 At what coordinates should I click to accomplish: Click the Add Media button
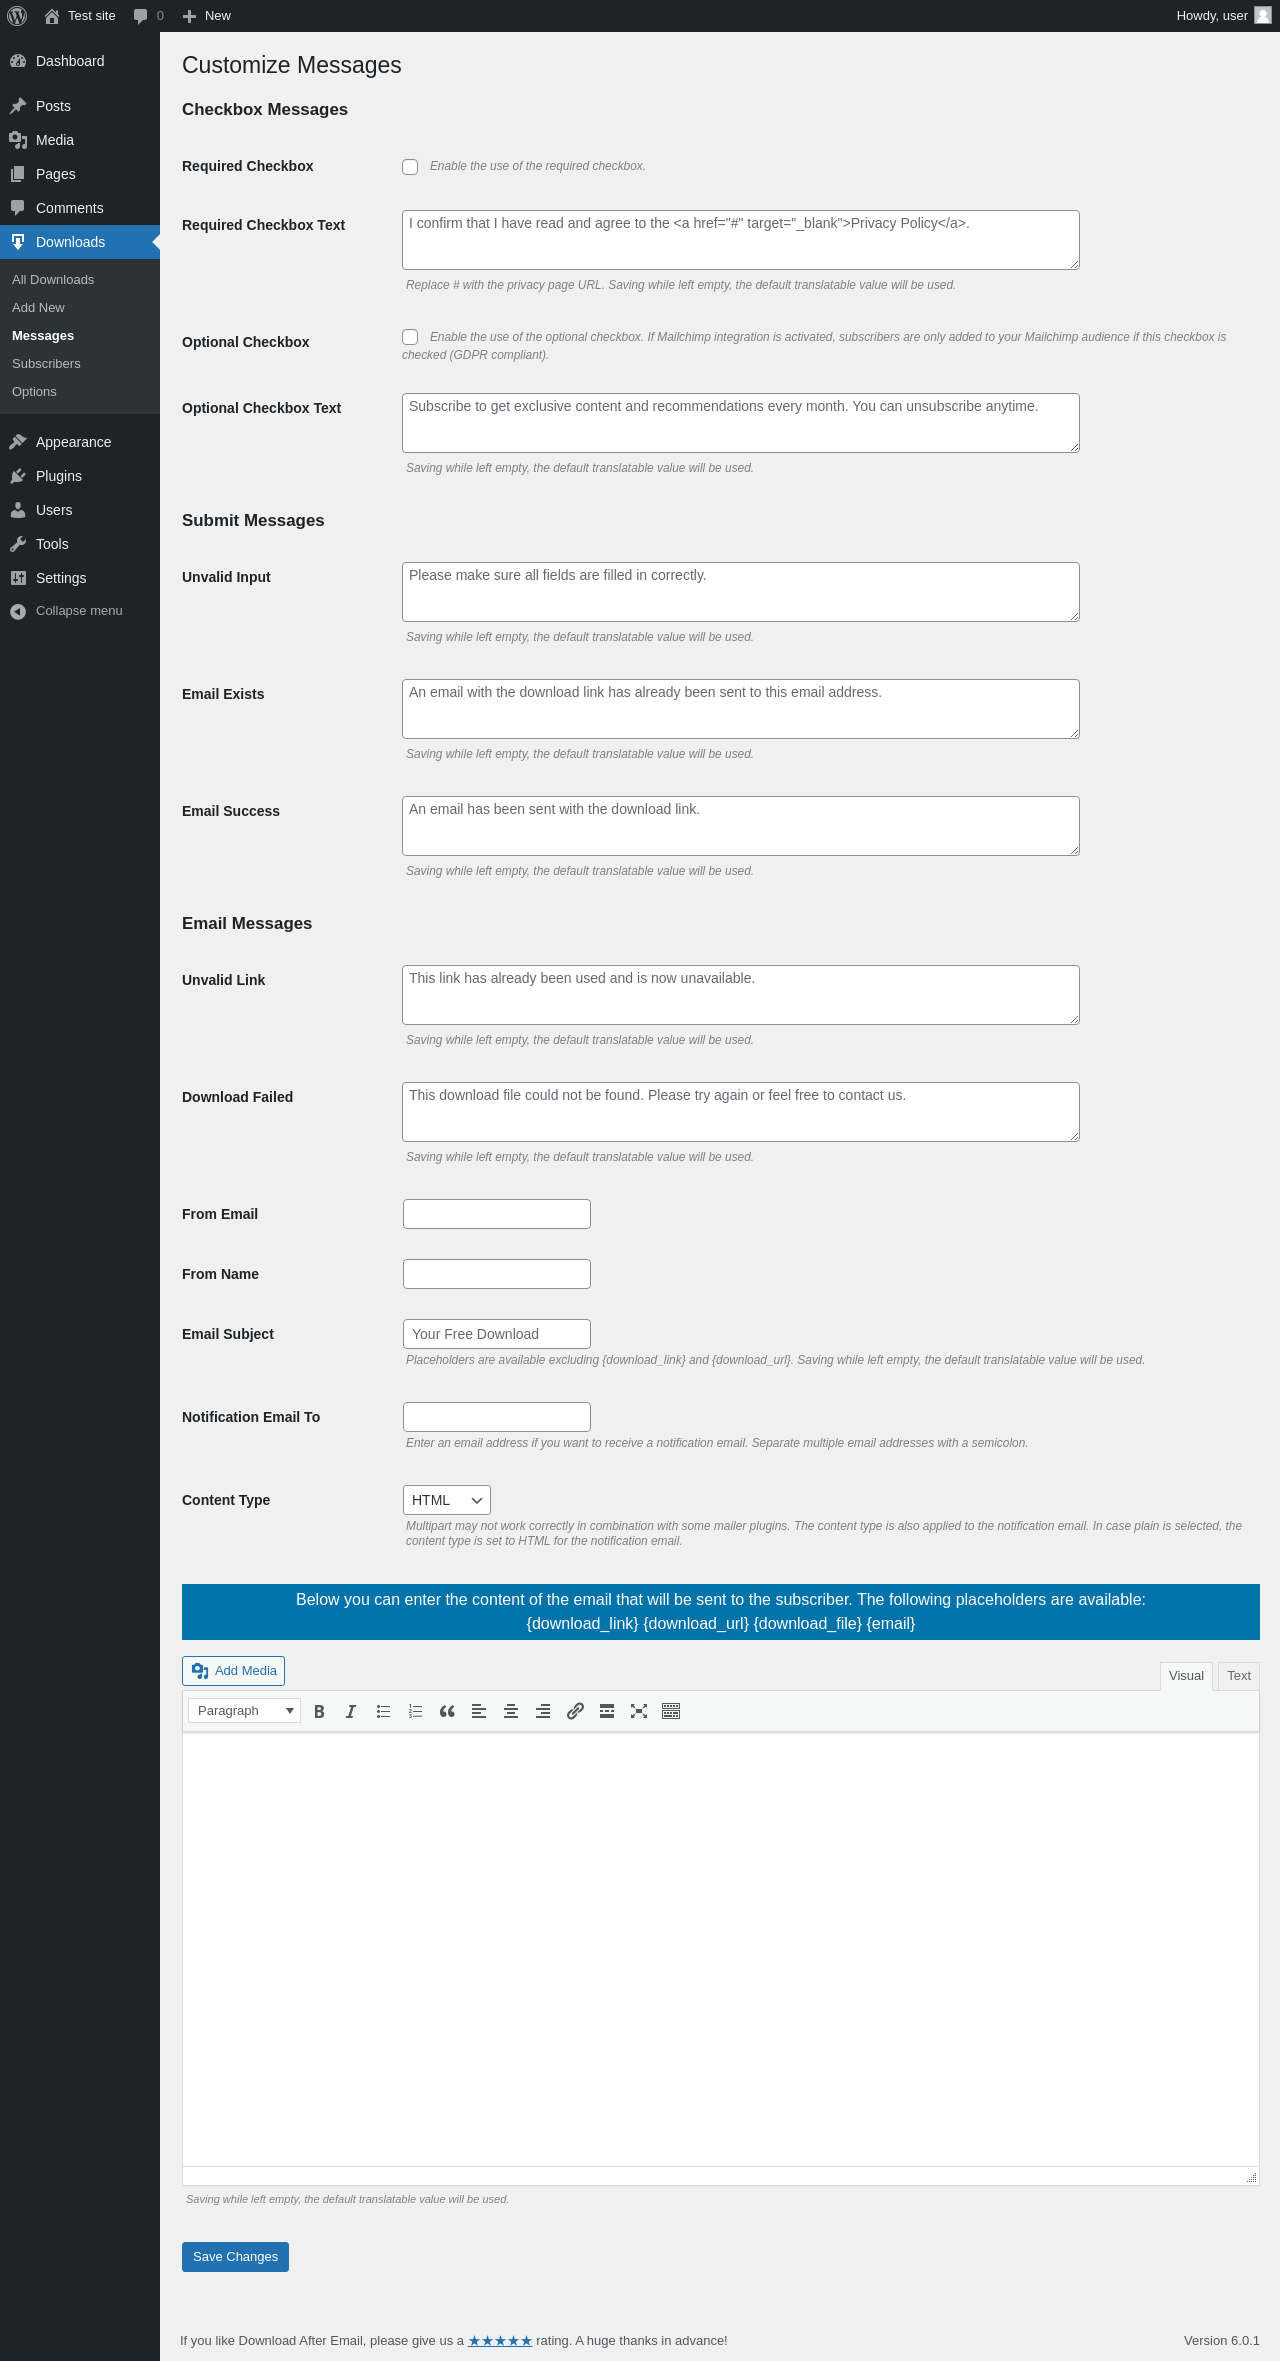233,1671
